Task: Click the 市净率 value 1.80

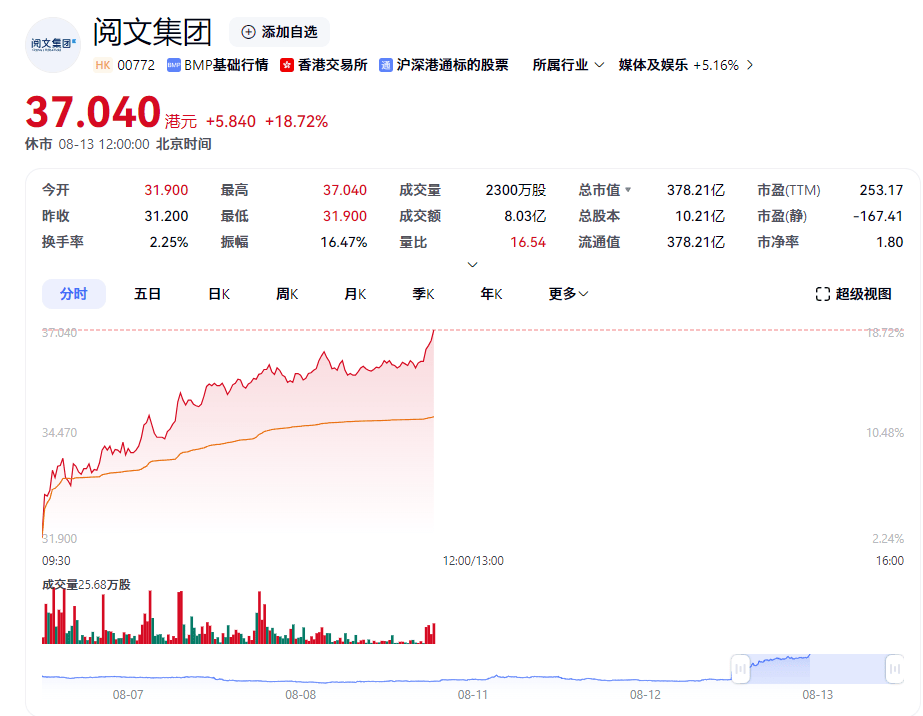Action: 889,242
